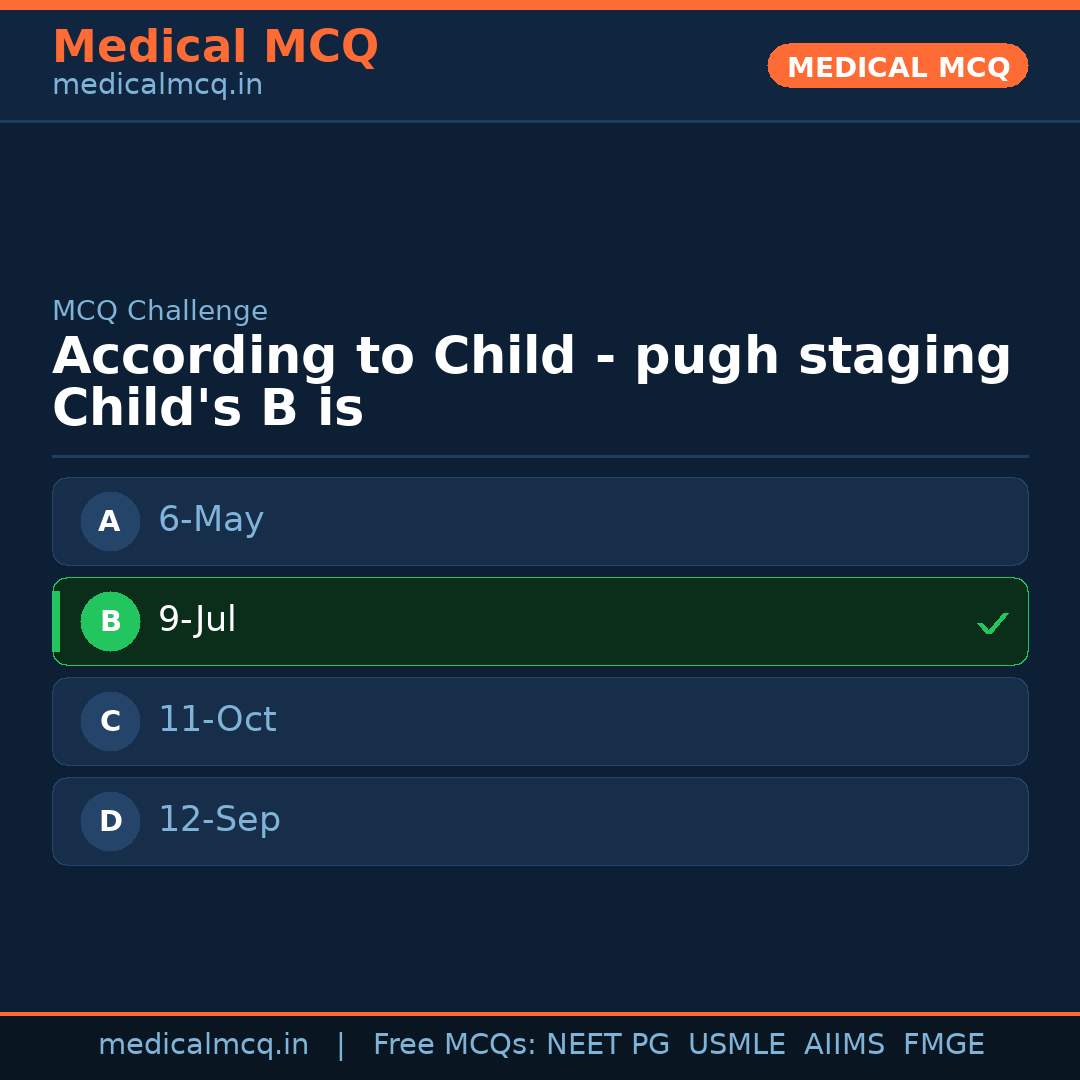Viewport: 1080px width, 1080px height.
Task: Open the AIIMS free MCQs link
Action: (x=845, y=1044)
